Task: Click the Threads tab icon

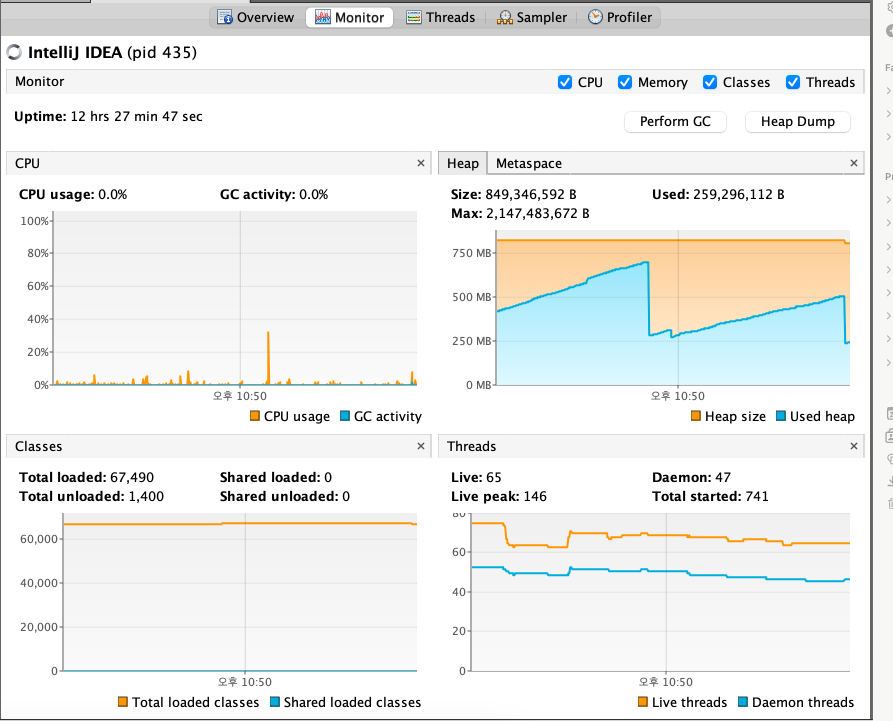Action: pos(413,17)
